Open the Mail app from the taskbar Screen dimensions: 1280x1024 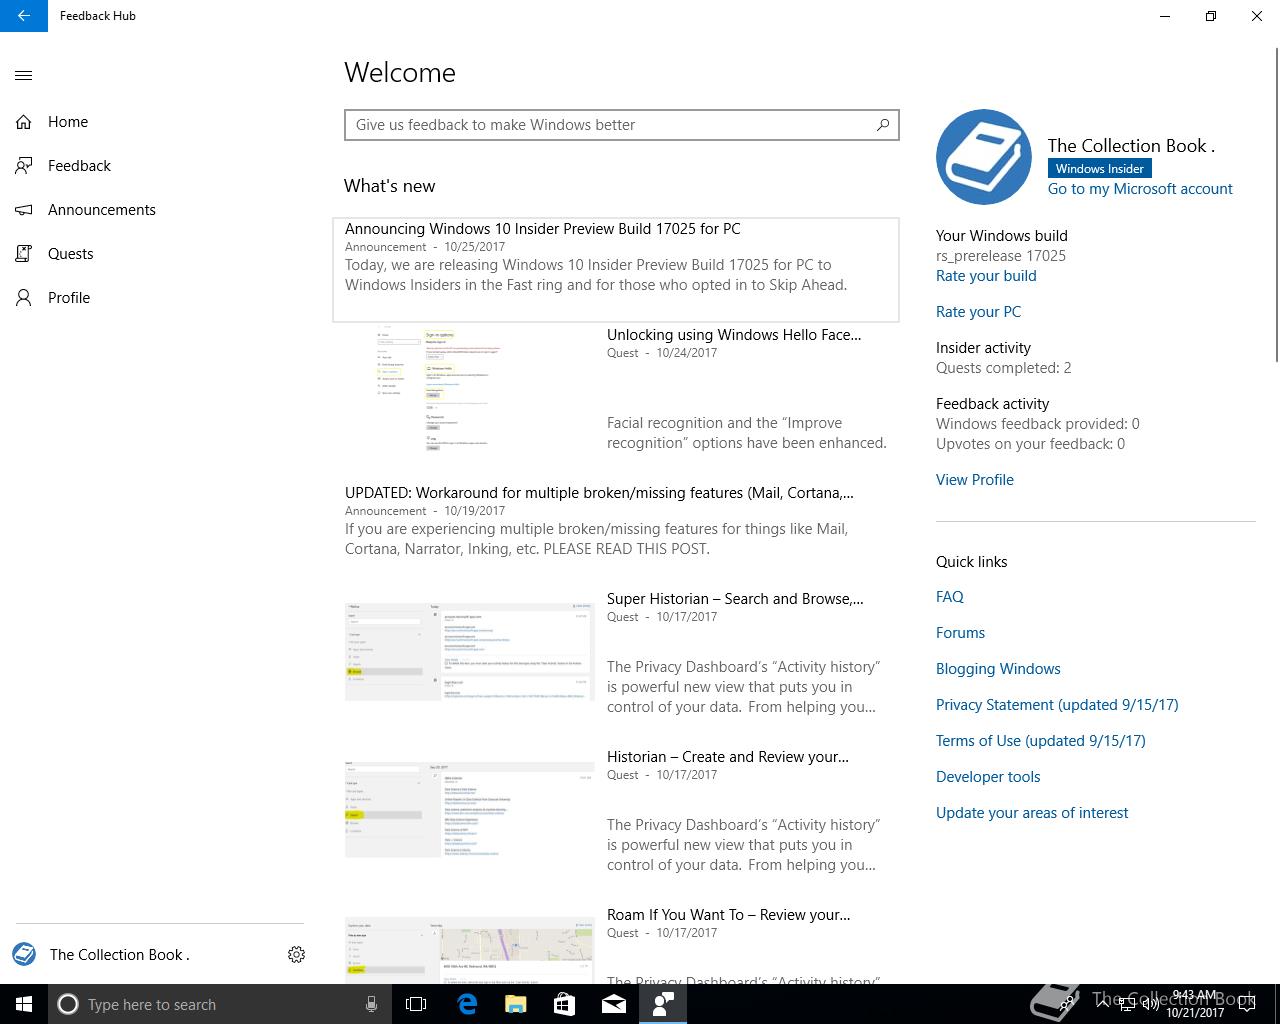614,1004
